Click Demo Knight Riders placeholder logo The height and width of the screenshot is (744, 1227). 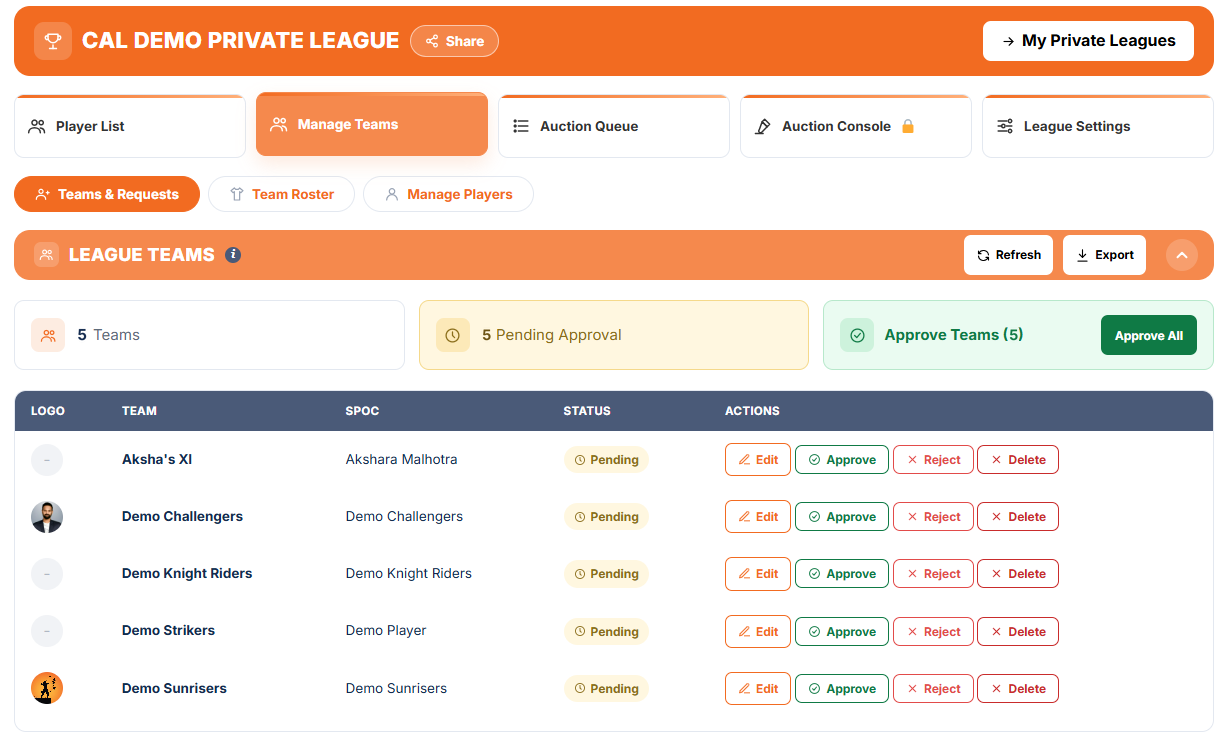(47, 574)
